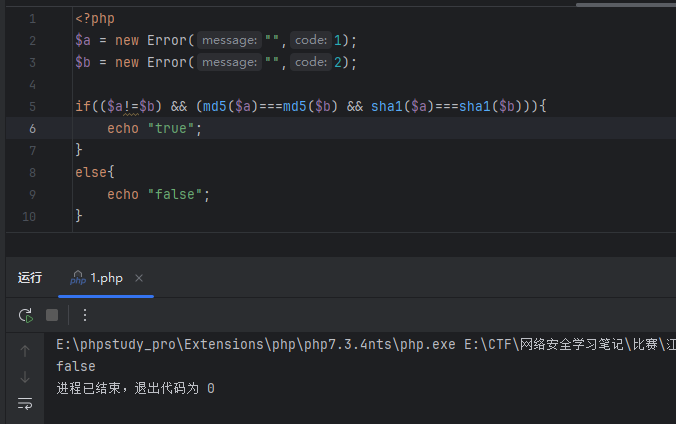
Task: Click the down arrow in console gutter
Action: 25,377
